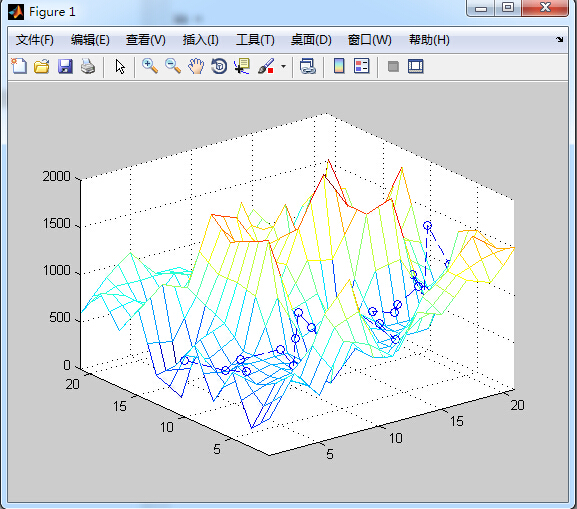Viewport: 577px width, 509px height.
Task: Insert Legend using toolbar icon
Action: pos(361,67)
